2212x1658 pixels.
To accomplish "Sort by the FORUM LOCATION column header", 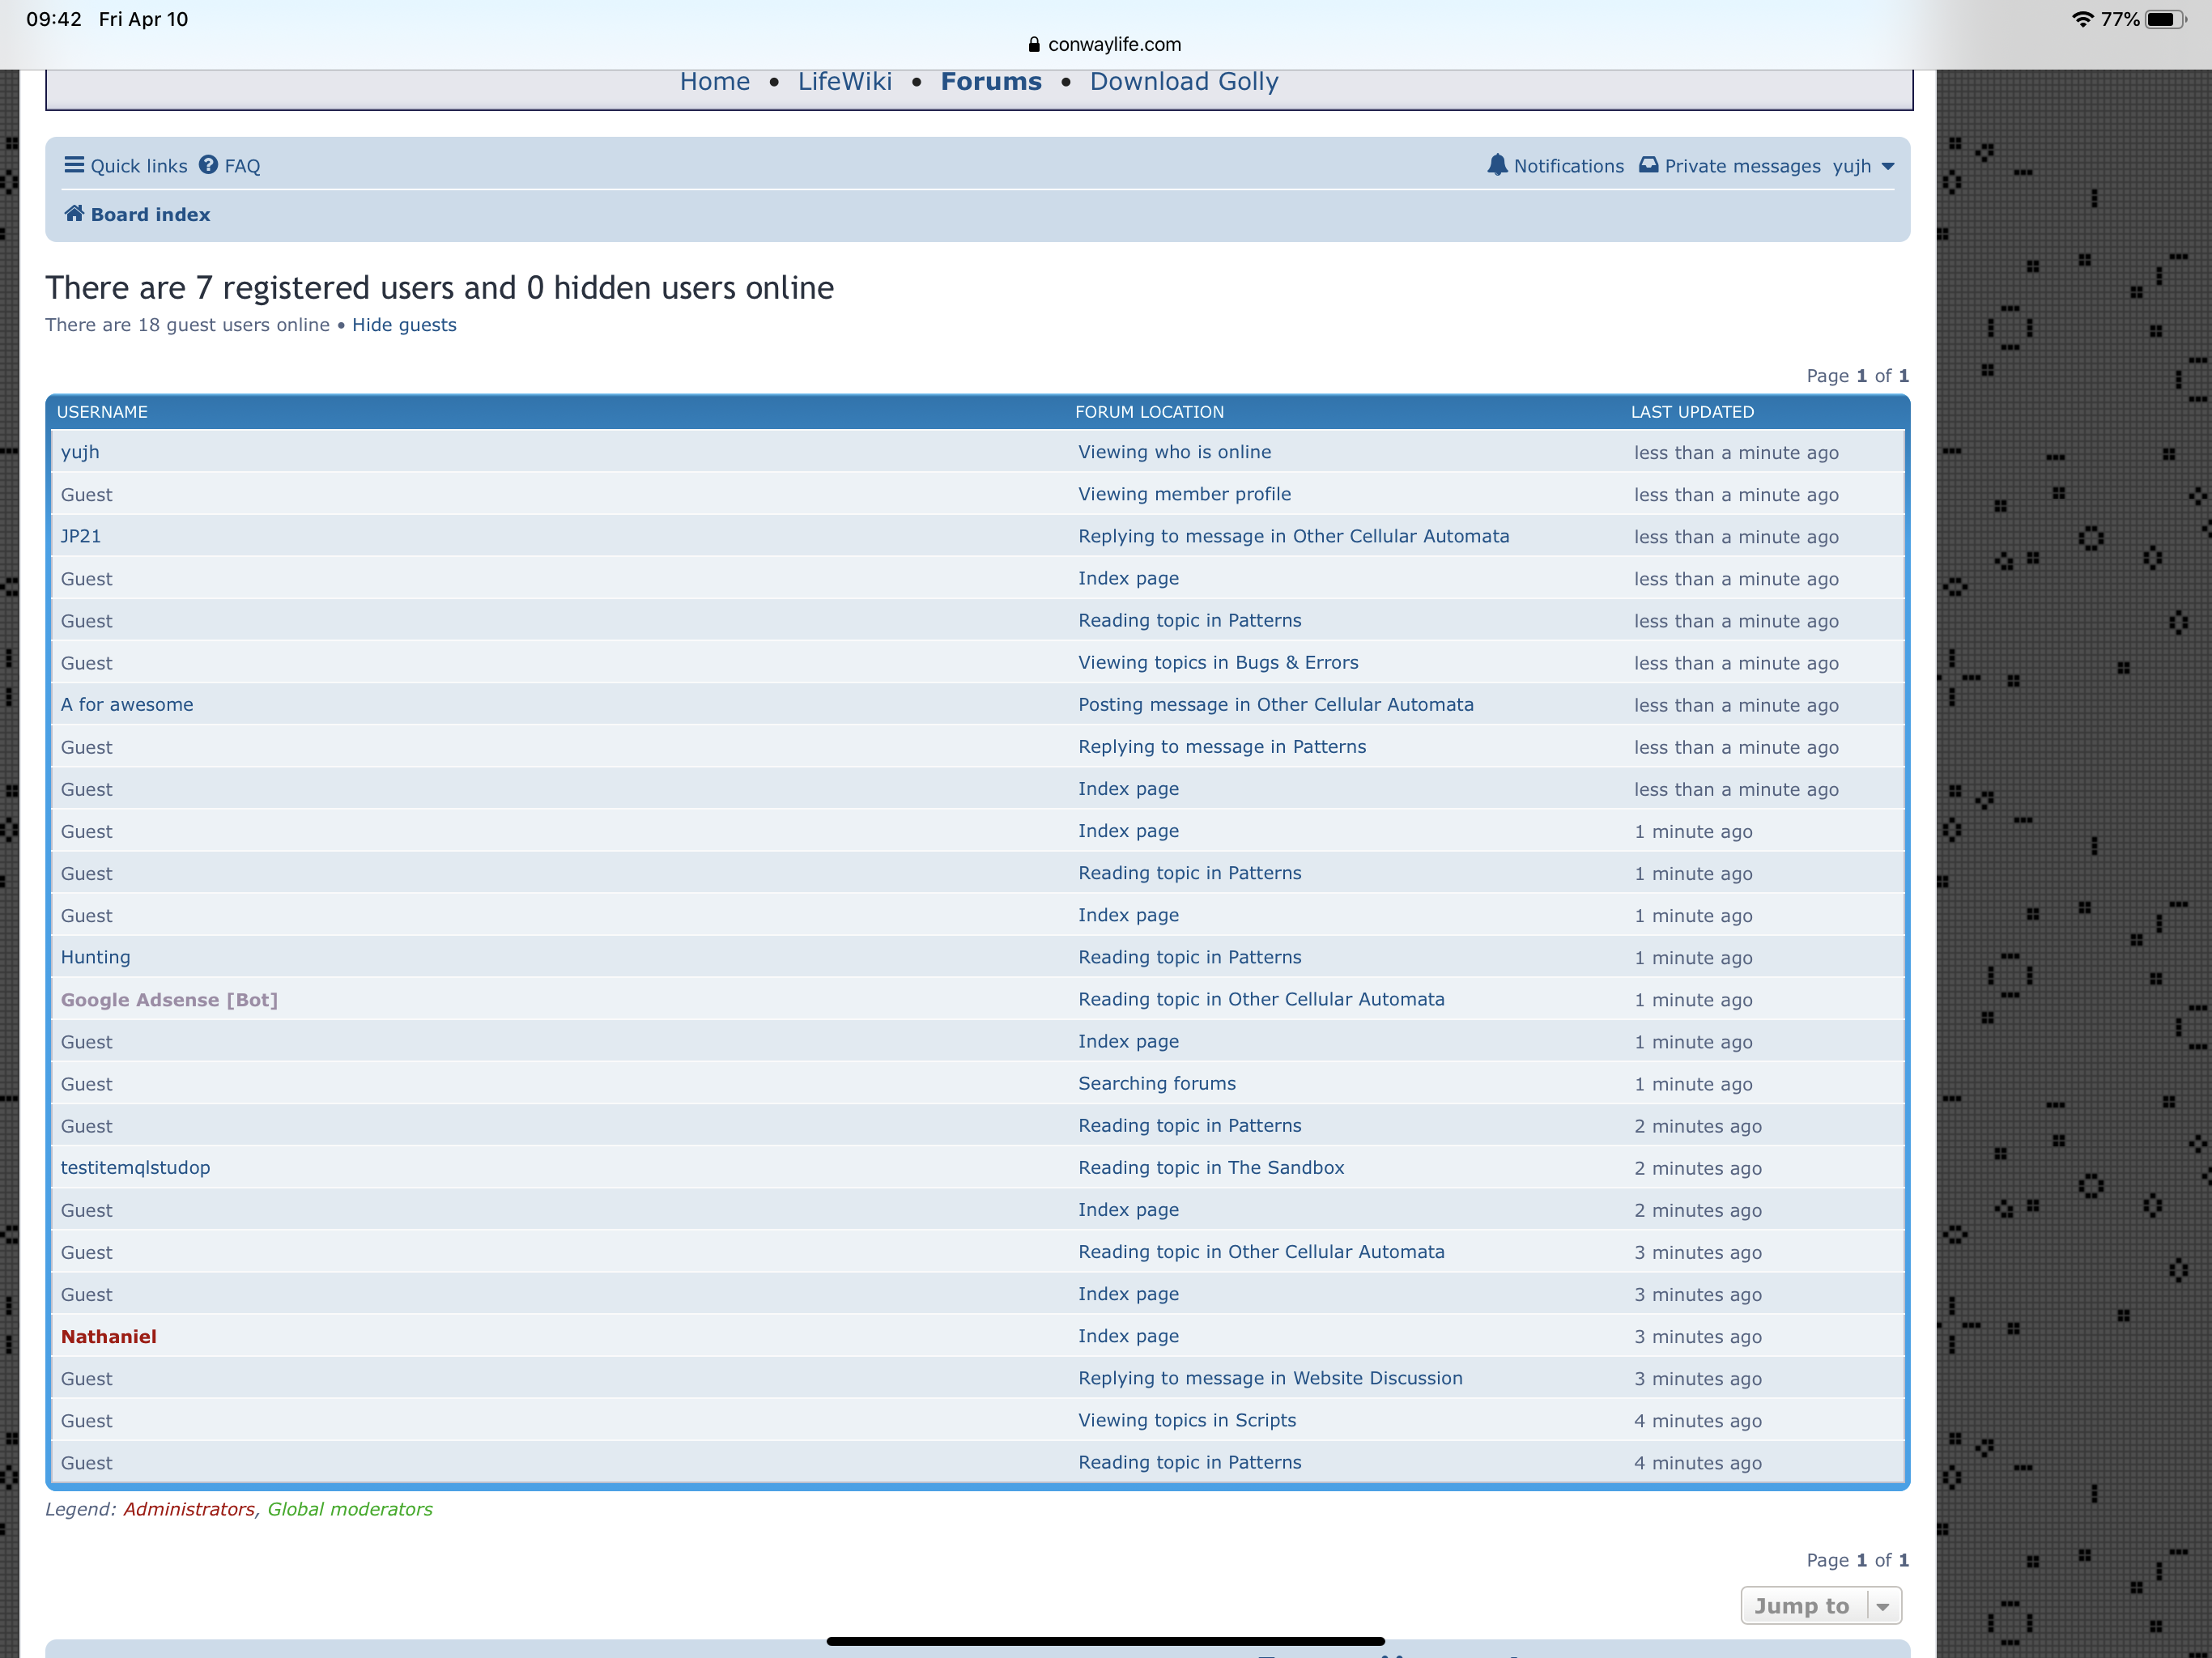I will coord(1149,412).
